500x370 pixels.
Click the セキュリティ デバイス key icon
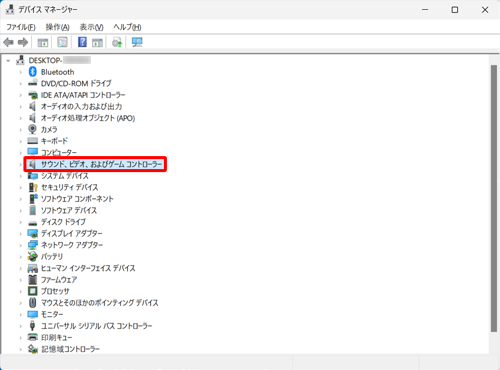tap(33, 187)
